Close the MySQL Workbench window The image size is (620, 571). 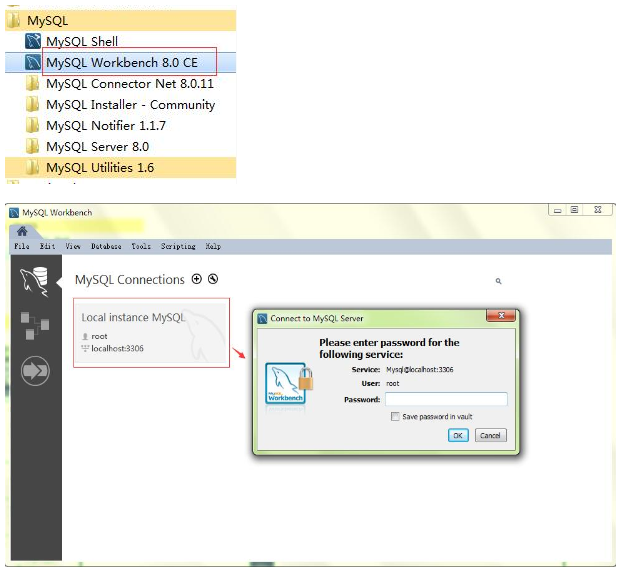point(598,210)
